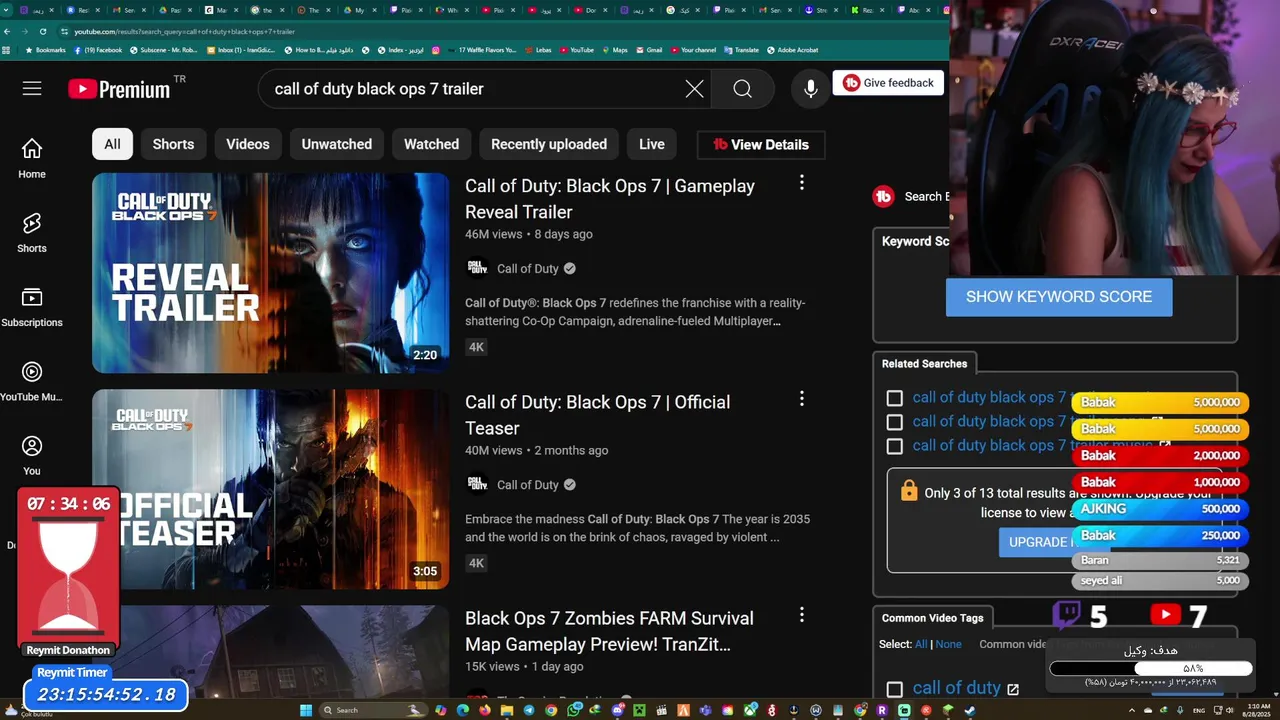Open Home in the sidebar
1280x720 pixels.
point(32,158)
